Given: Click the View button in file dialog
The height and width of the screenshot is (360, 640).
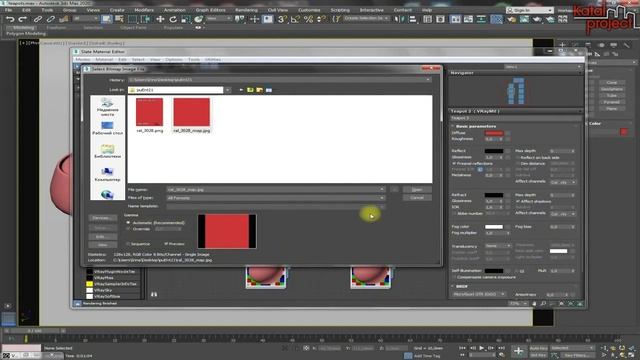Looking at the screenshot, I should click(x=102, y=244).
